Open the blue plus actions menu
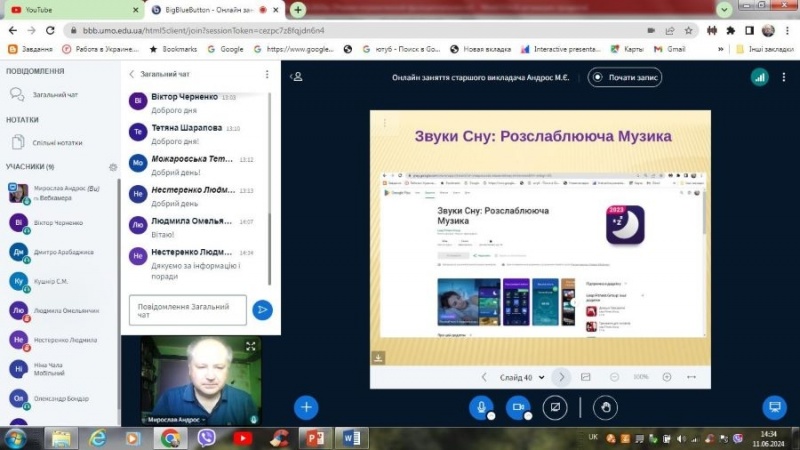The image size is (800, 450). tap(306, 407)
